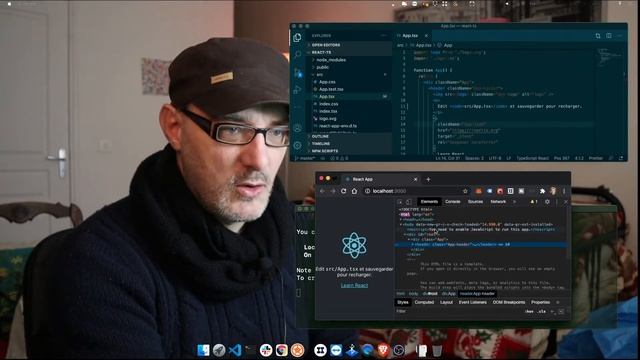
Task: Click the split editor icon in VS Code
Action: (x=609, y=36)
